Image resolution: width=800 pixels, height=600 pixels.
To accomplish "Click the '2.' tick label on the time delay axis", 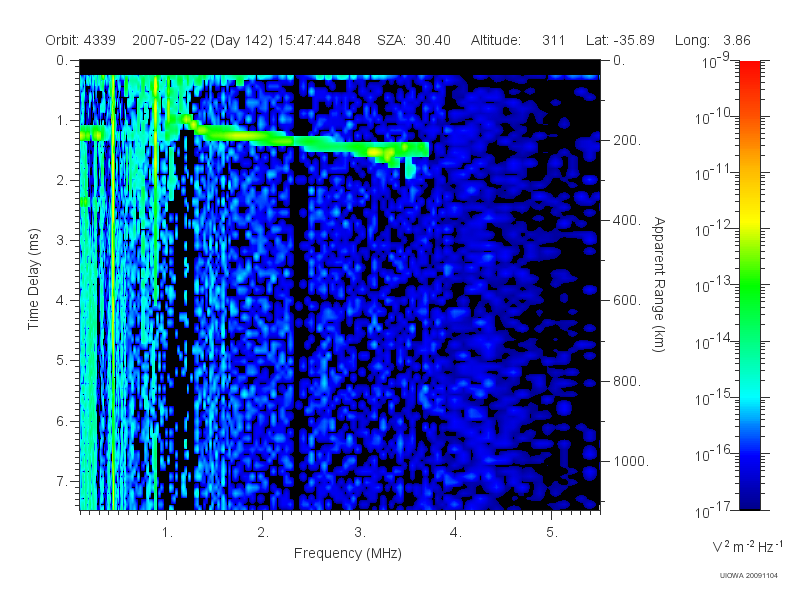I will (62, 181).
